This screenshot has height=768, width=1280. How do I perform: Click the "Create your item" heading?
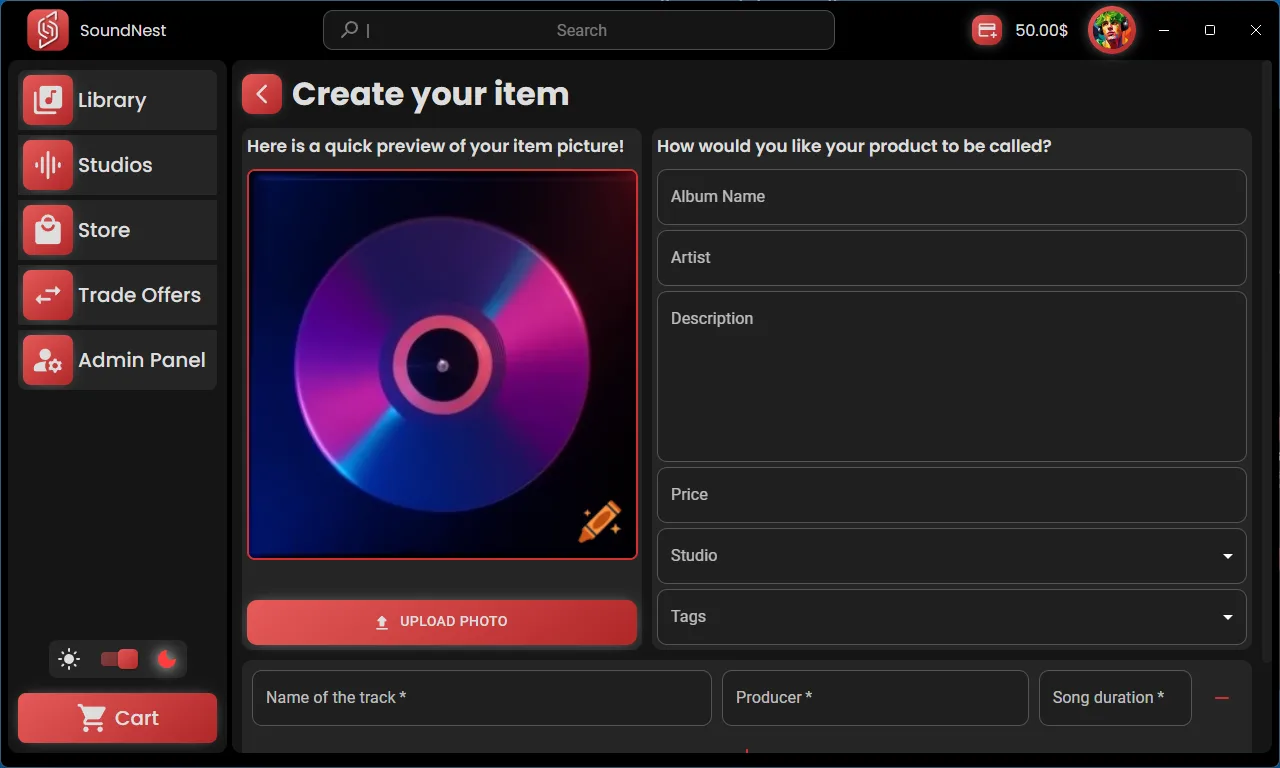[430, 94]
